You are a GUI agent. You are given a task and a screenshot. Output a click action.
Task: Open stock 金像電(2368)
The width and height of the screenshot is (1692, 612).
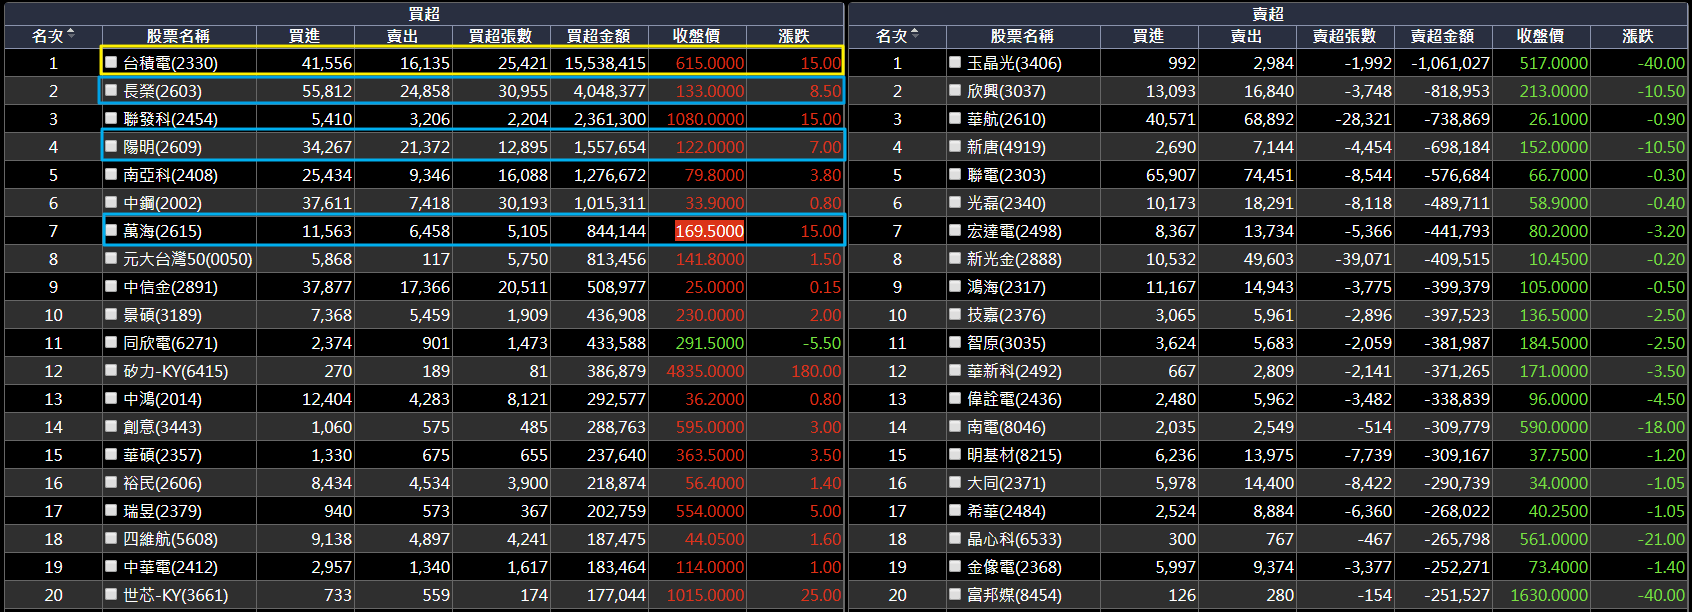coord(1014,566)
